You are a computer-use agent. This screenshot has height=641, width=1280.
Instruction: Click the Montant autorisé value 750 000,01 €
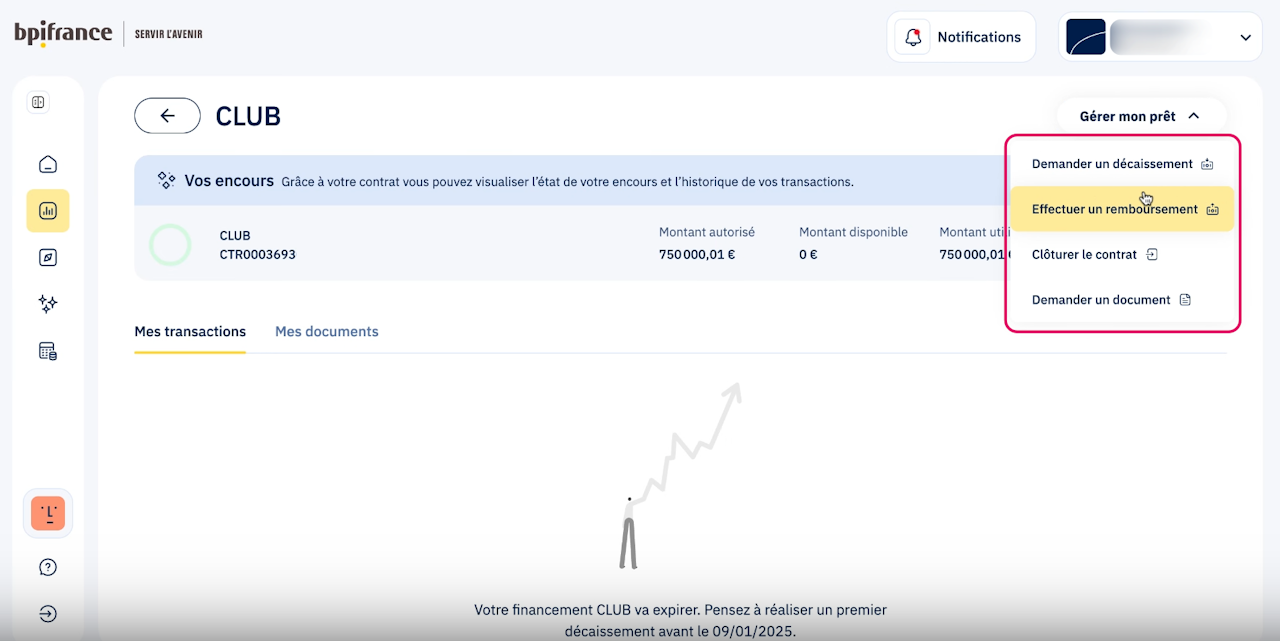(697, 255)
